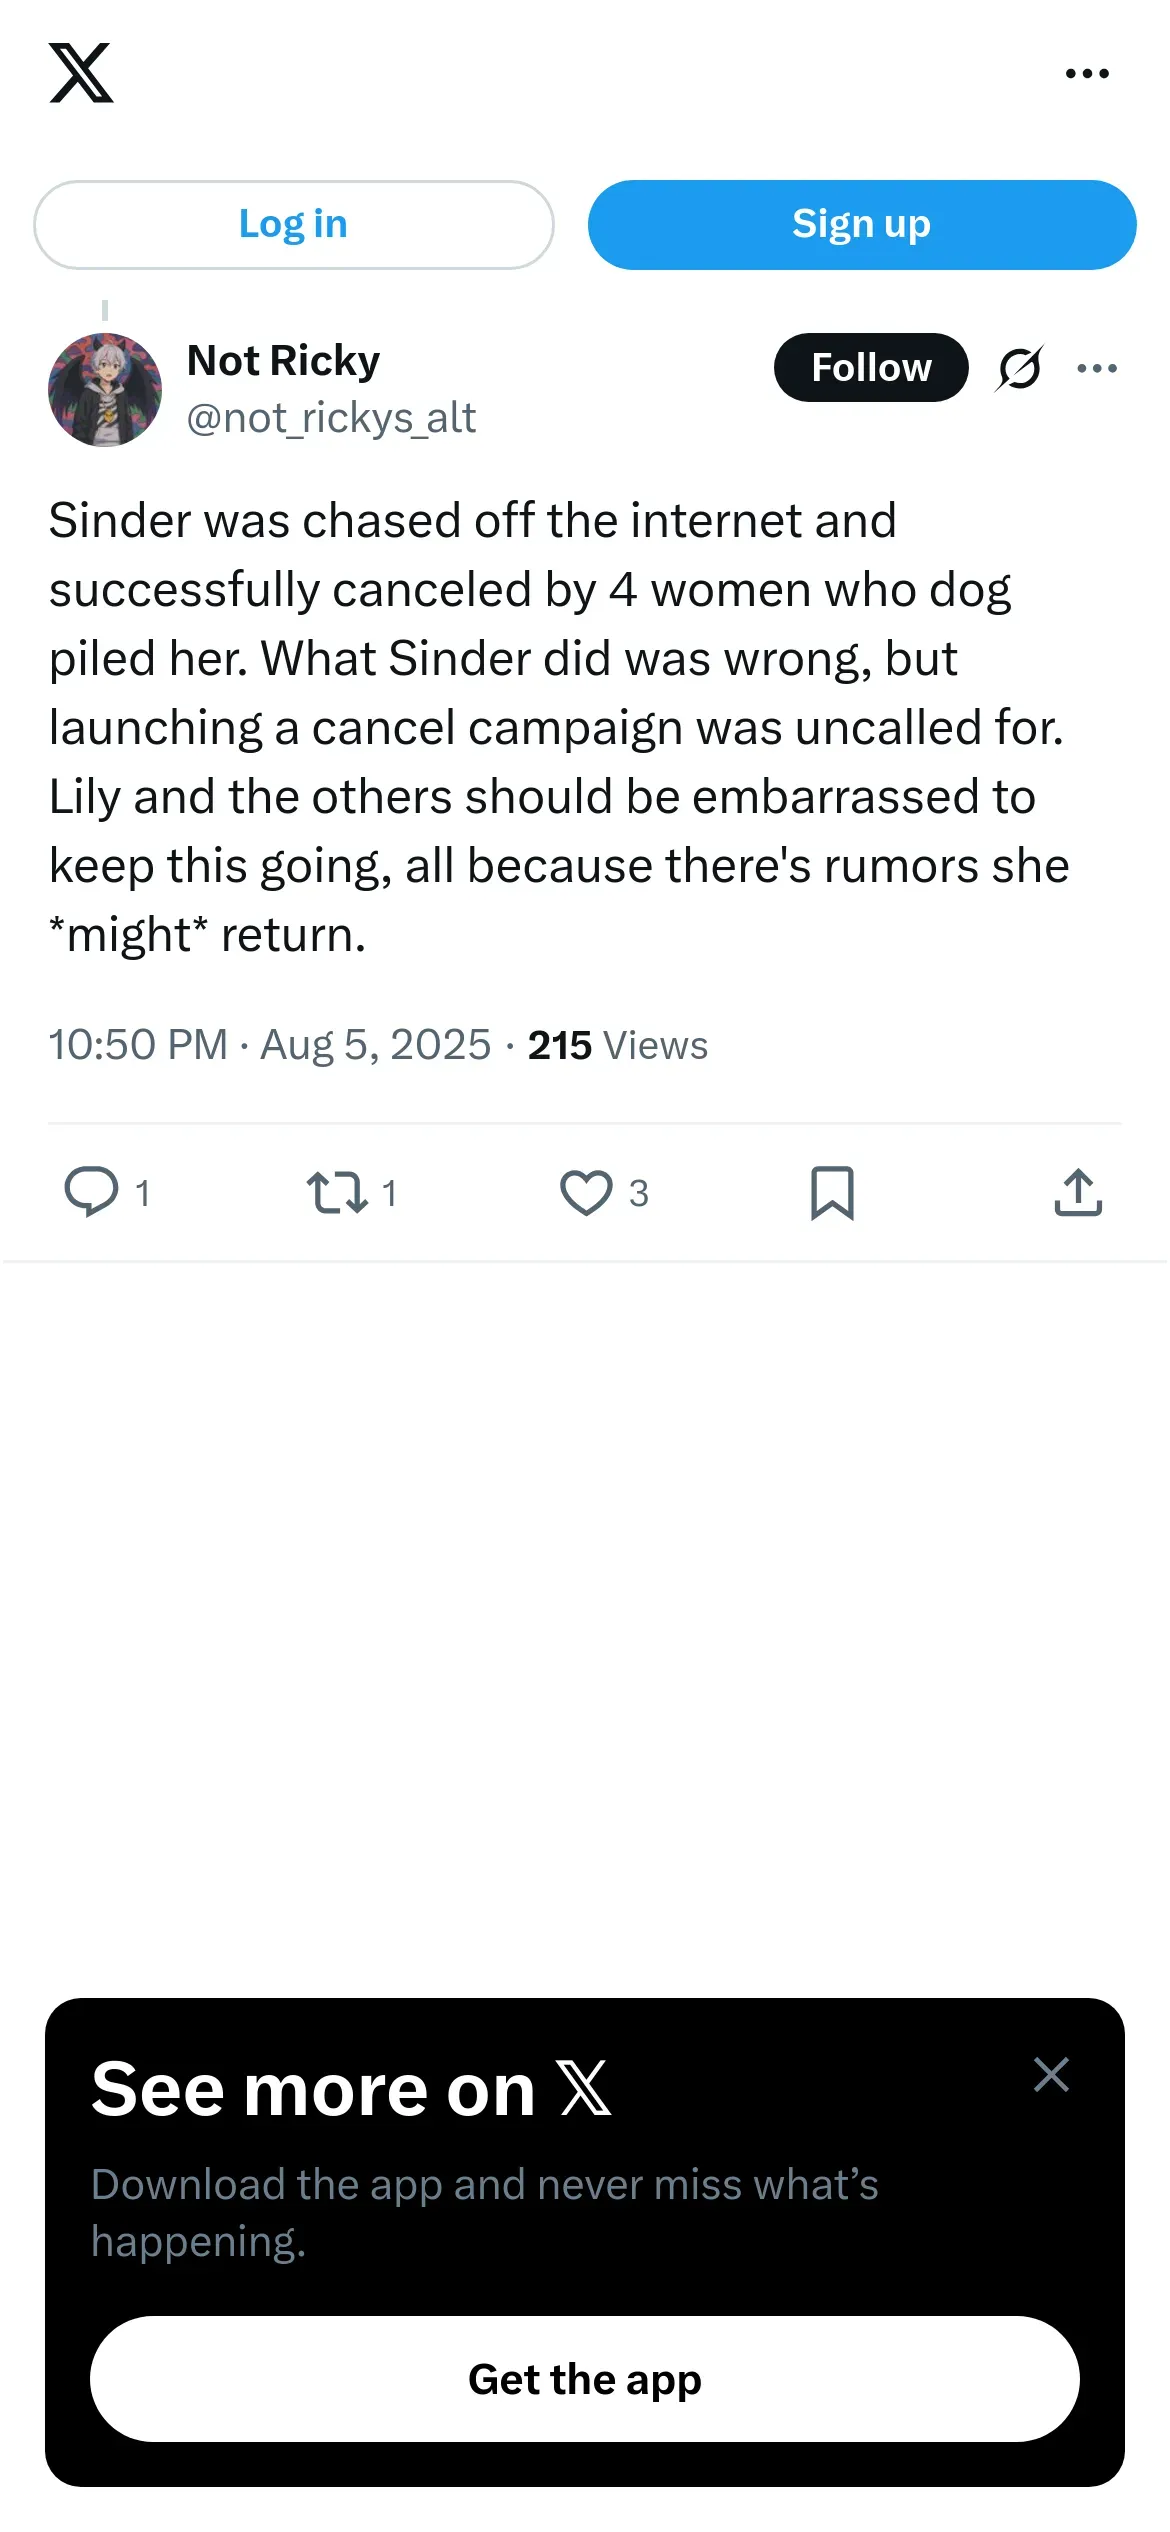The image size is (1170, 2532).
Task: Share the tweet via the upload icon
Action: [x=1078, y=1192]
